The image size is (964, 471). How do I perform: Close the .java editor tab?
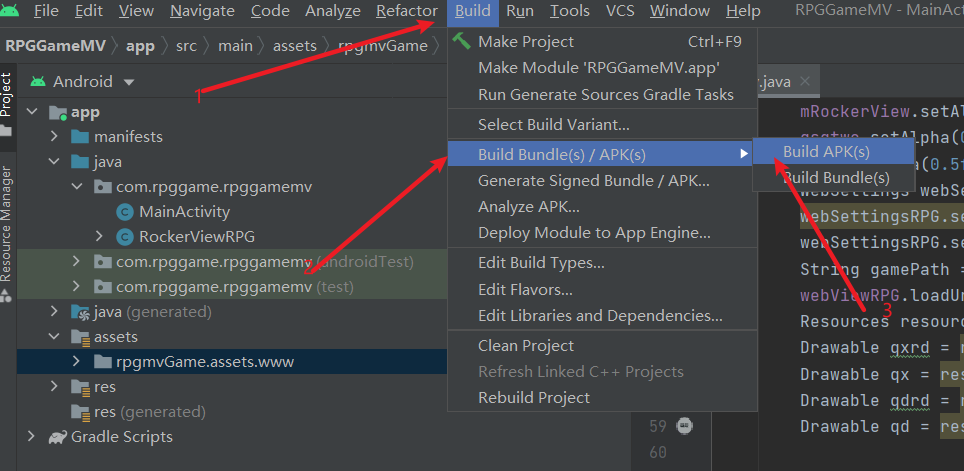click(805, 82)
